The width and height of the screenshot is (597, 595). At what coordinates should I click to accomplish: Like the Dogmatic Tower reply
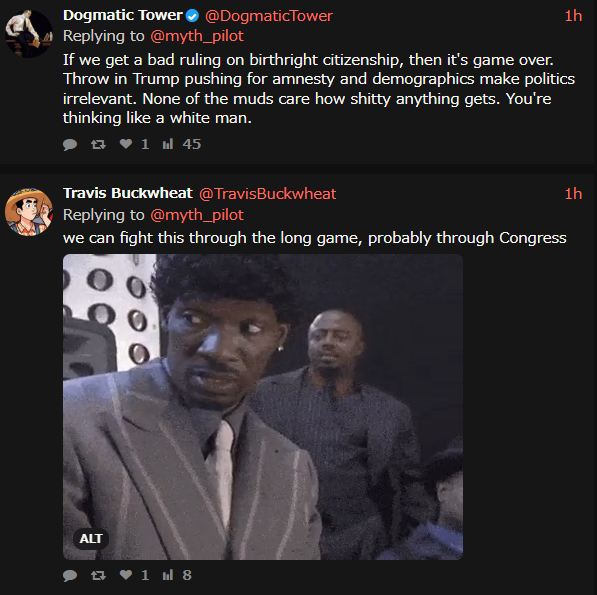click(126, 144)
